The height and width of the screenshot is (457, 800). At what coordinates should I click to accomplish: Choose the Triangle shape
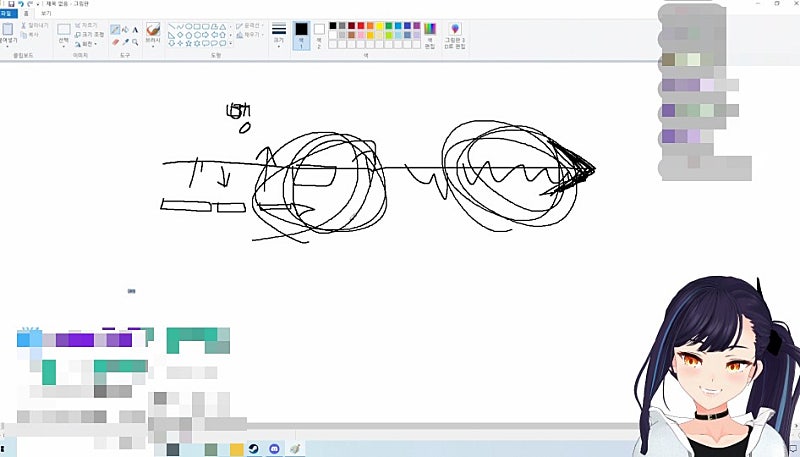(x=223, y=27)
